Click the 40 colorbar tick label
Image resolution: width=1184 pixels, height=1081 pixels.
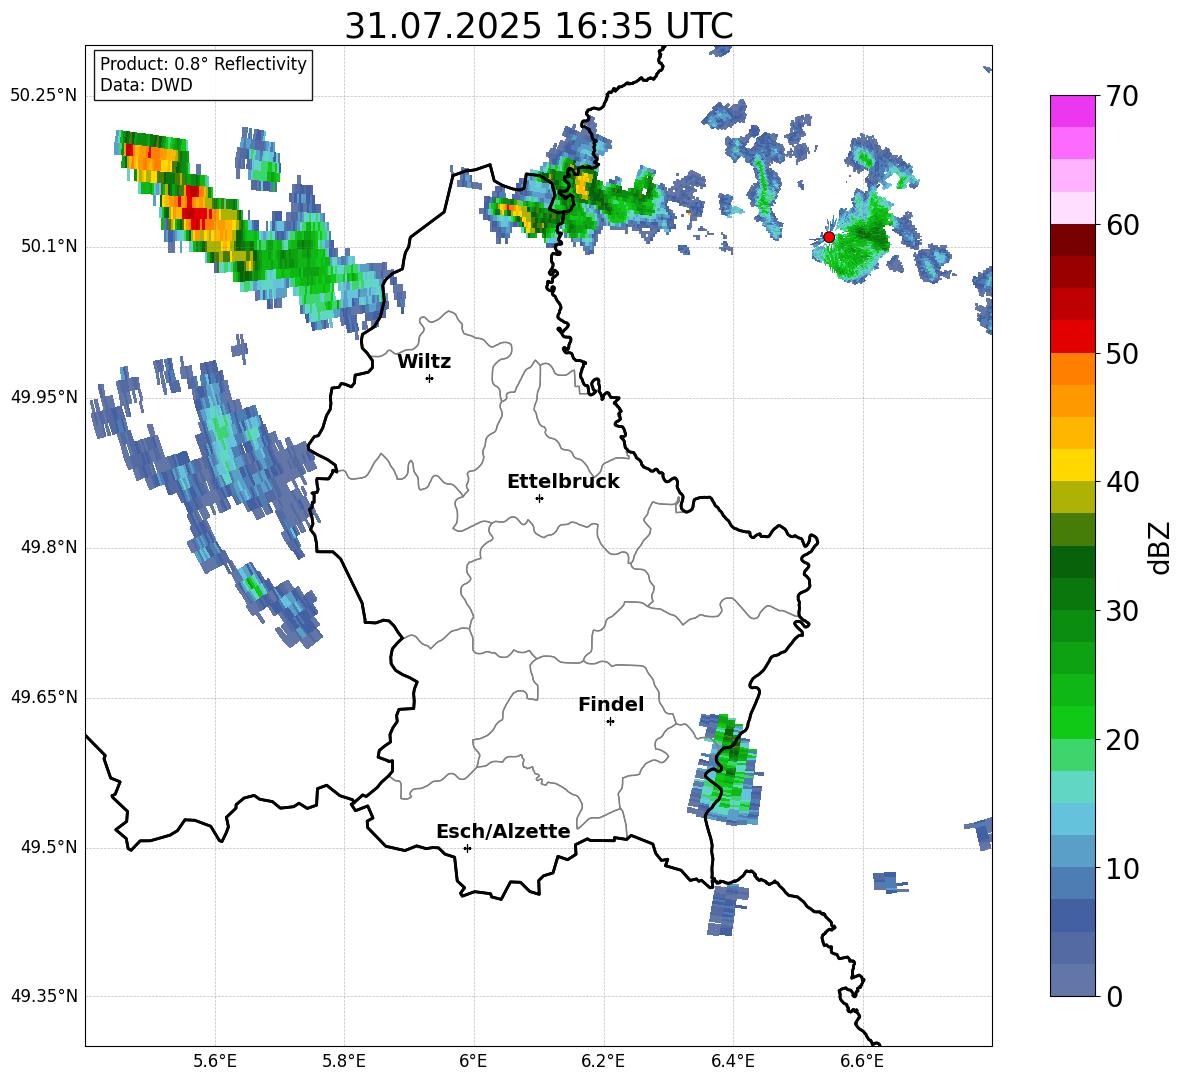coord(1122,482)
